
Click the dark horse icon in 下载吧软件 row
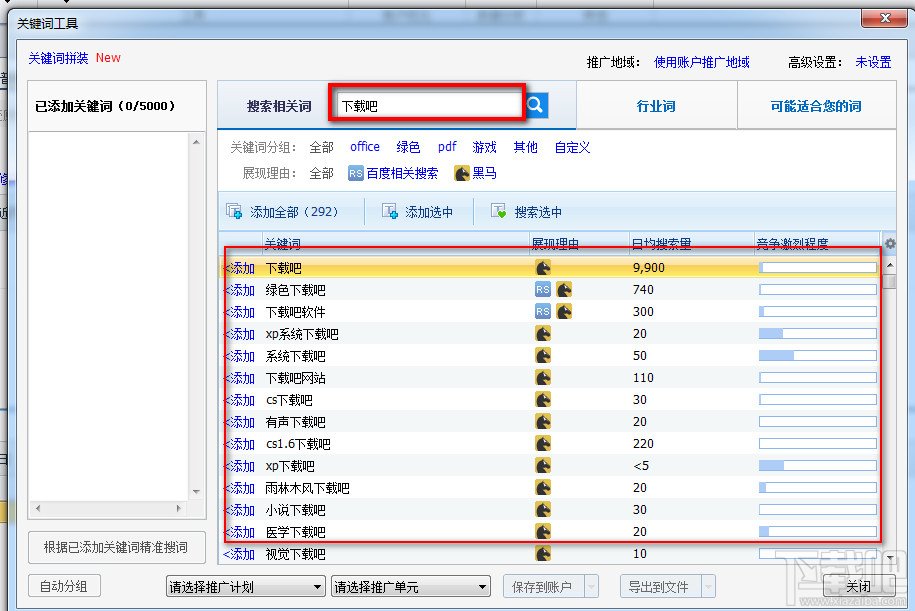point(564,312)
